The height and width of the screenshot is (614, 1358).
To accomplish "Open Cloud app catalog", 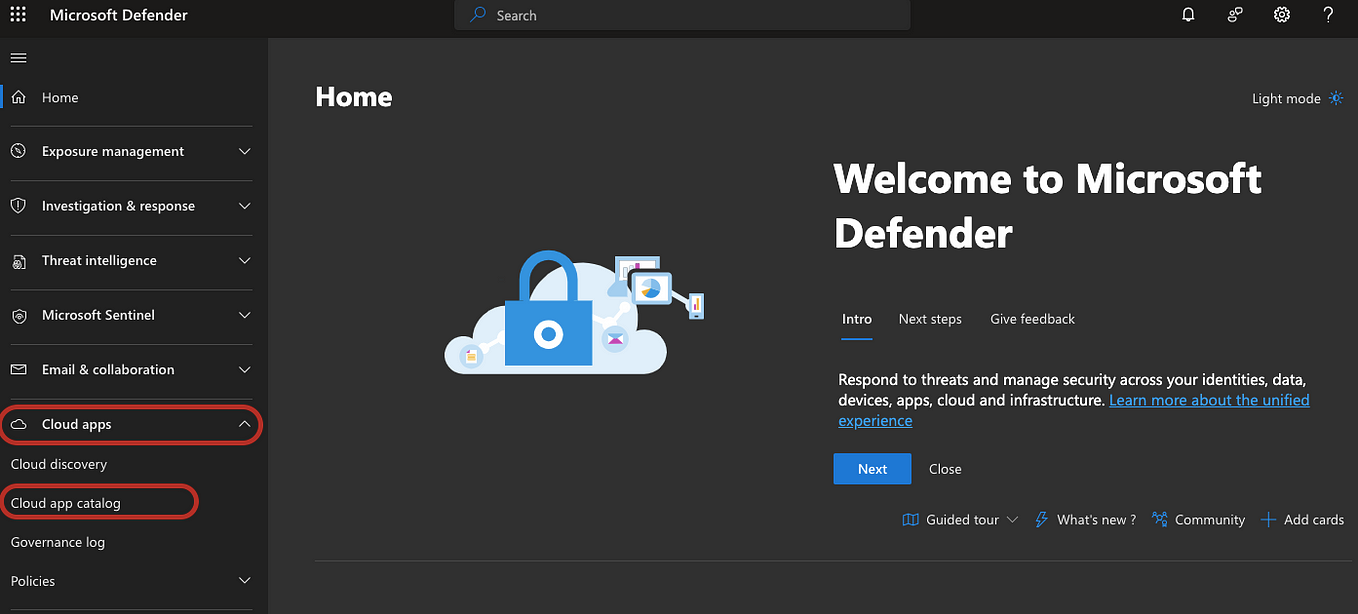I will click(x=66, y=503).
